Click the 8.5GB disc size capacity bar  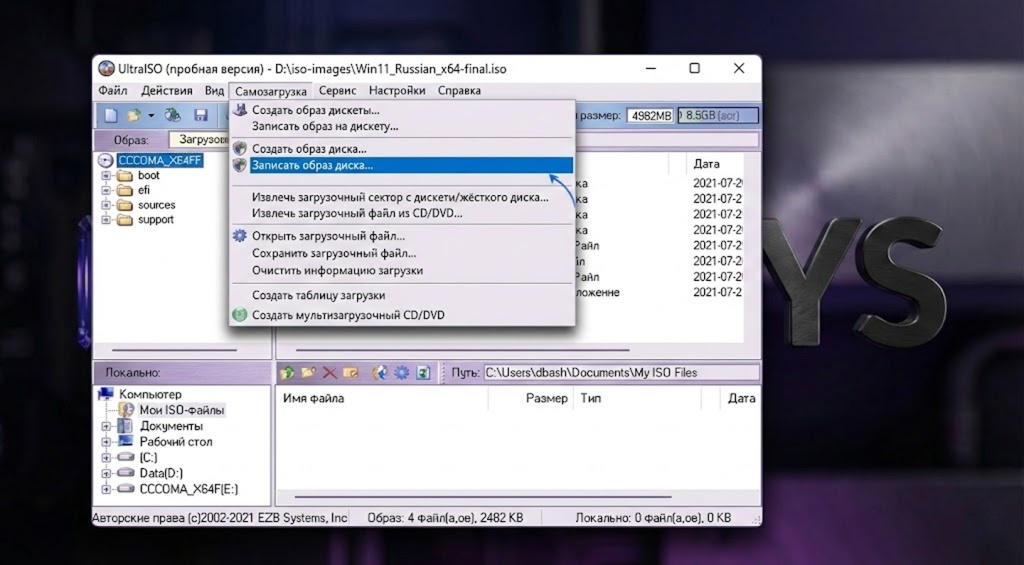click(x=717, y=116)
